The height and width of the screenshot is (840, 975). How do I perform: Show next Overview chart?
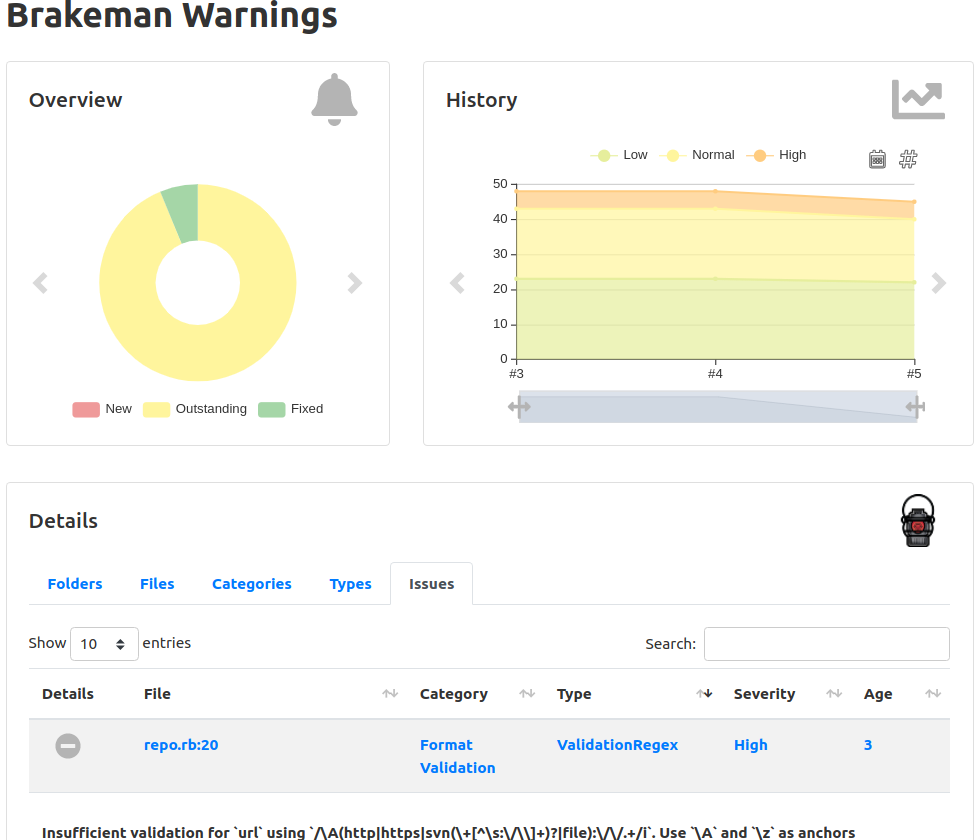click(354, 283)
